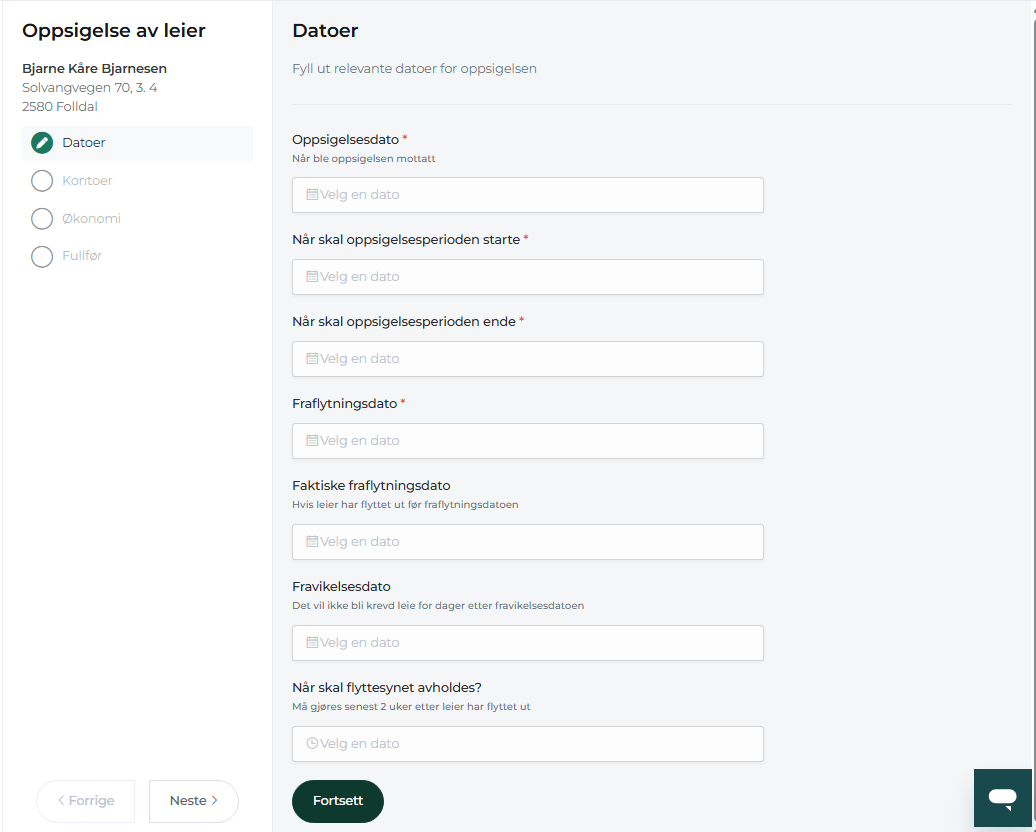Click postal text 2580 Folldal

(x=60, y=107)
